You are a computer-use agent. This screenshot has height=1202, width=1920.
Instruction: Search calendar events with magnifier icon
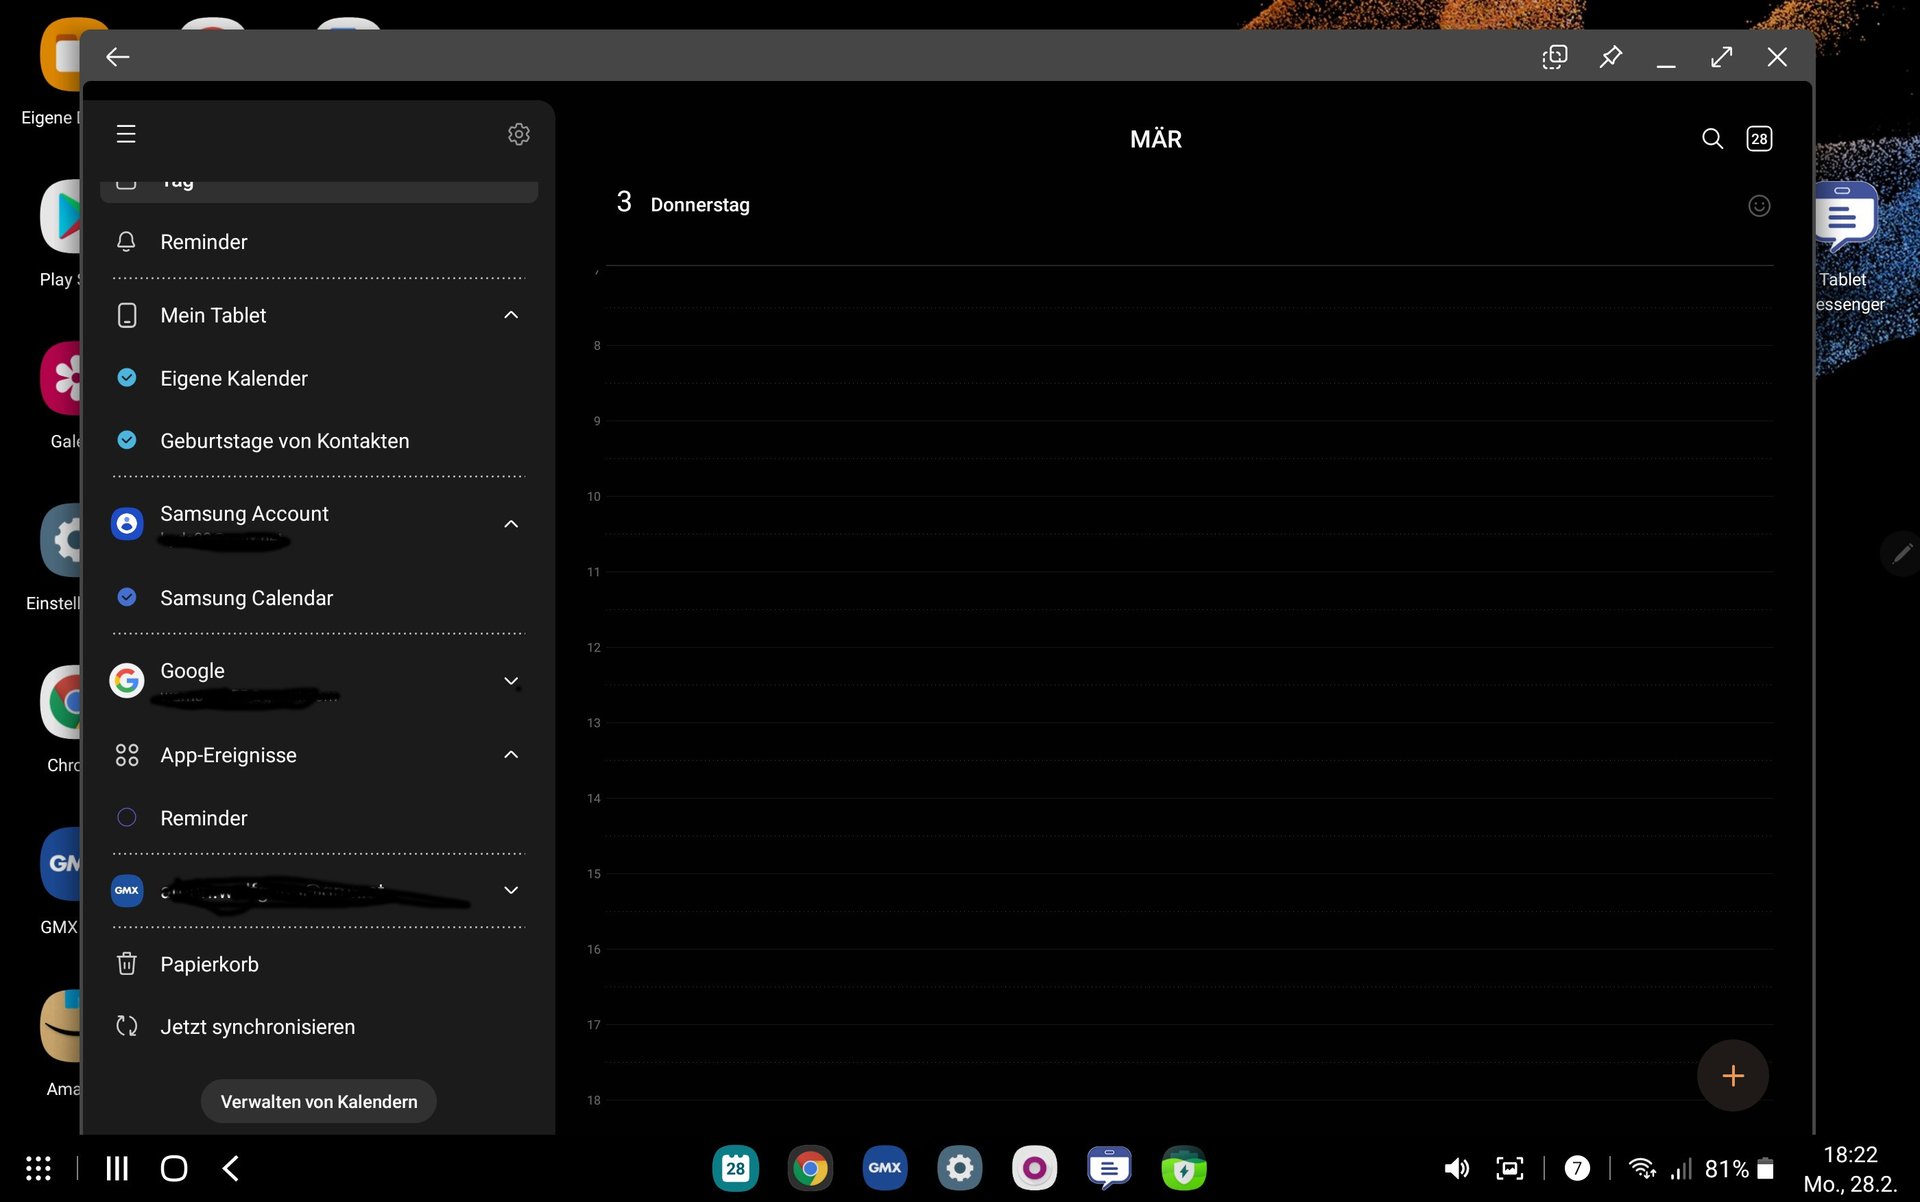coord(1712,139)
